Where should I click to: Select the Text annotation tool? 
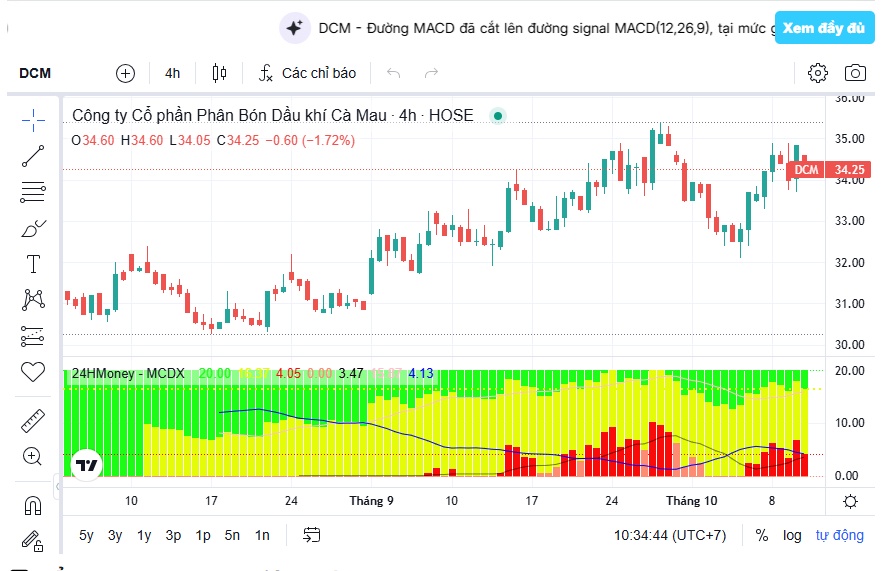click(33, 264)
